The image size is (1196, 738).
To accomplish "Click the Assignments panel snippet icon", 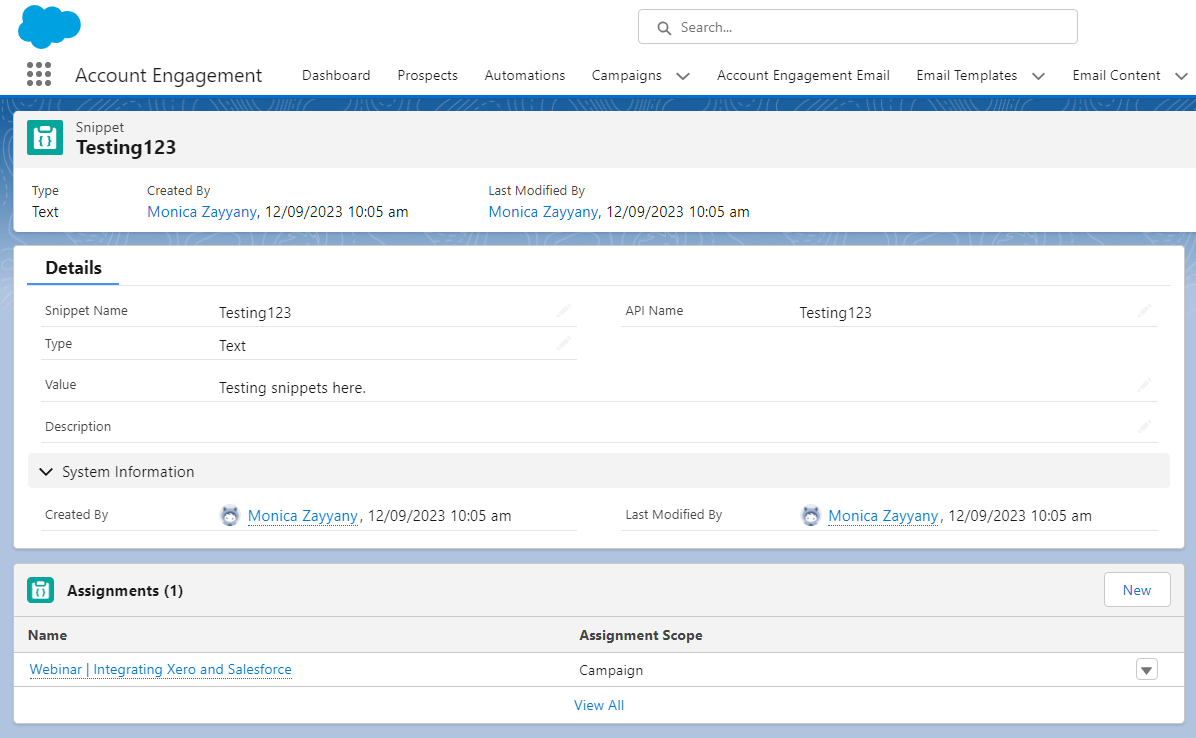I will click(40, 590).
